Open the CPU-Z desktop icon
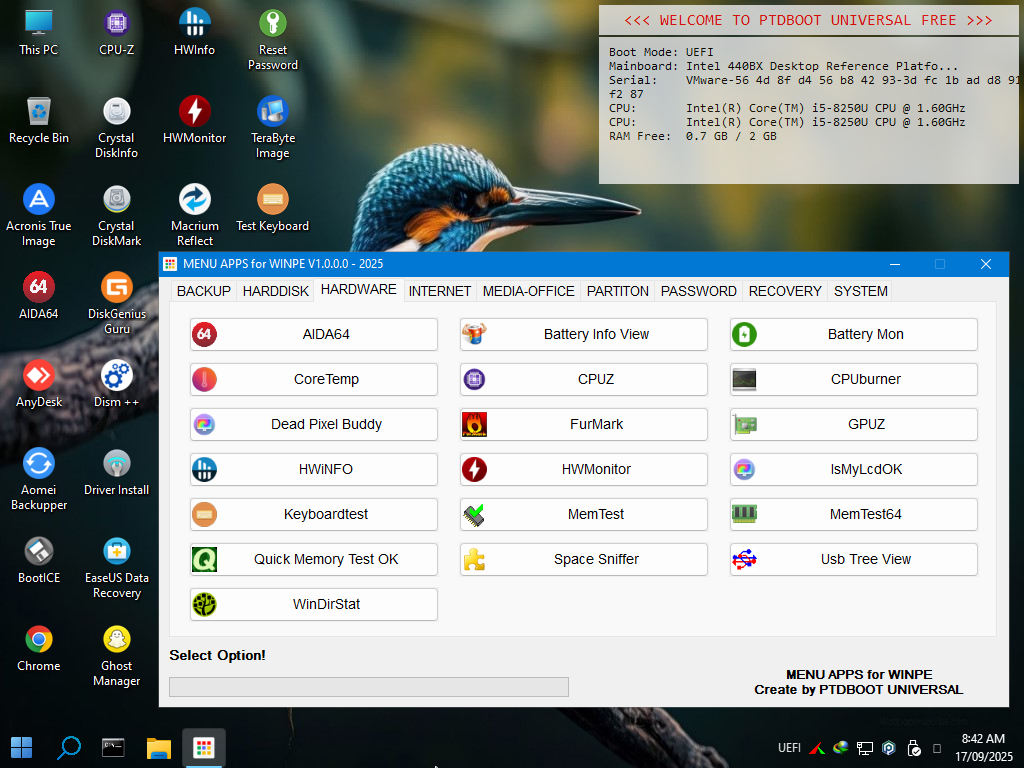This screenshot has height=768, width=1024. [117, 23]
